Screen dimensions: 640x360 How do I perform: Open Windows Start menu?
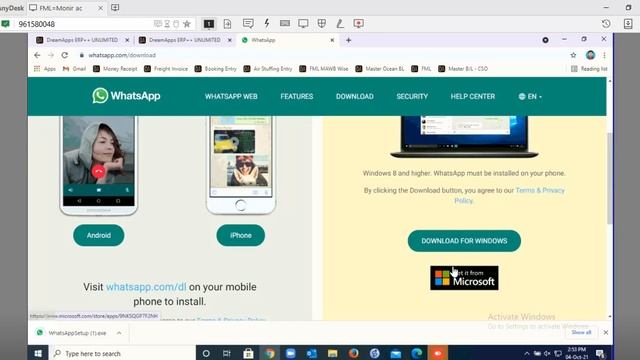pos(38,353)
